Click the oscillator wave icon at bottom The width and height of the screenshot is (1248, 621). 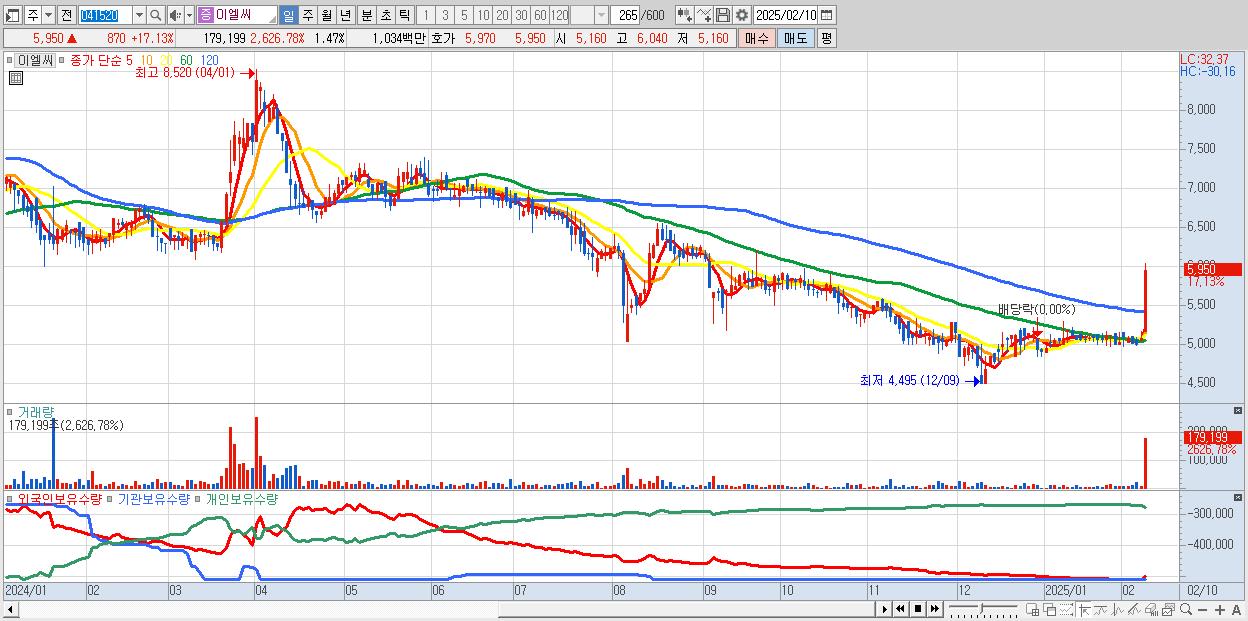[1118, 609]
